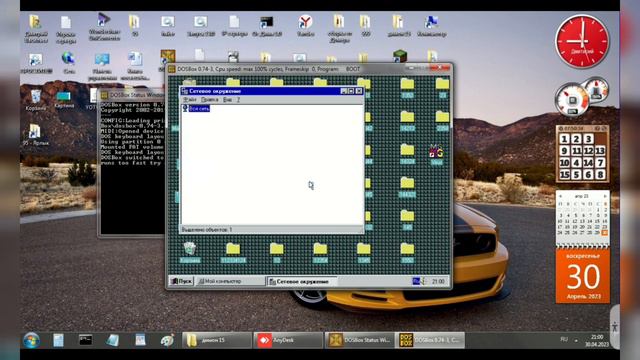Open the folder named 999 on desktop
640x360 pixels.
365,26
